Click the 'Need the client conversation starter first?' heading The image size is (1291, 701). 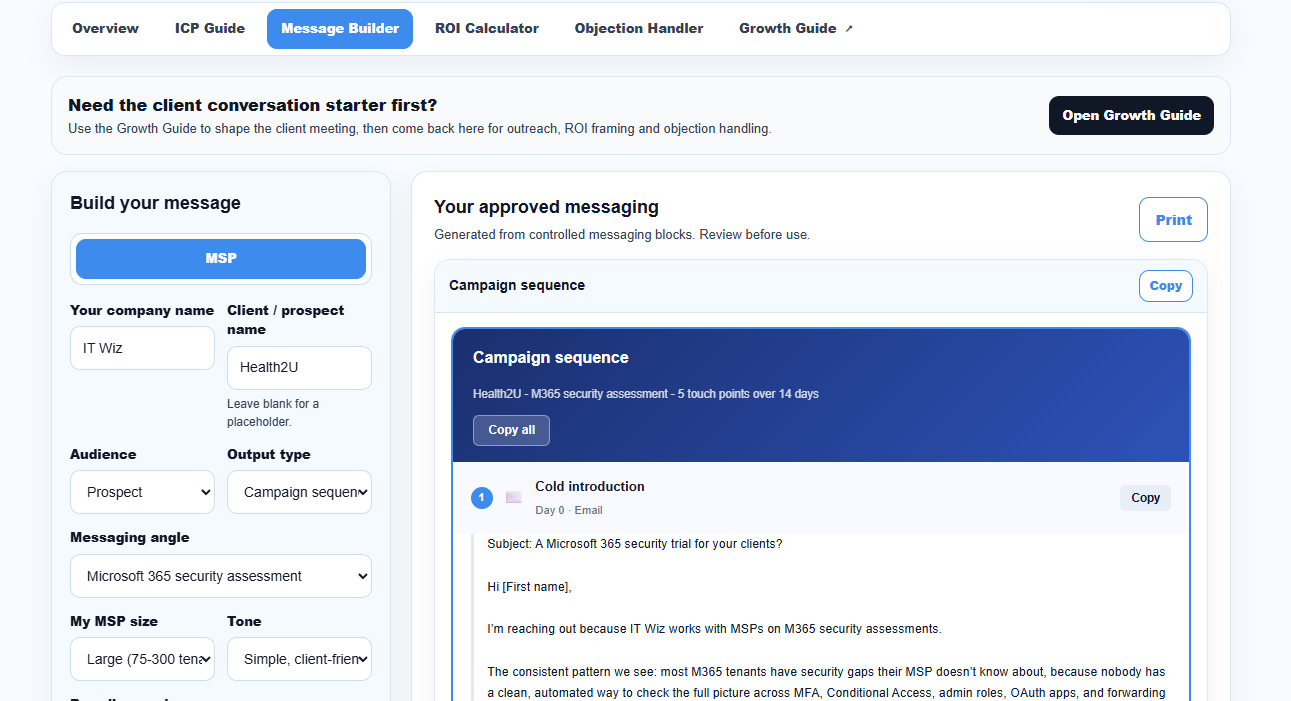click(253, 105)
